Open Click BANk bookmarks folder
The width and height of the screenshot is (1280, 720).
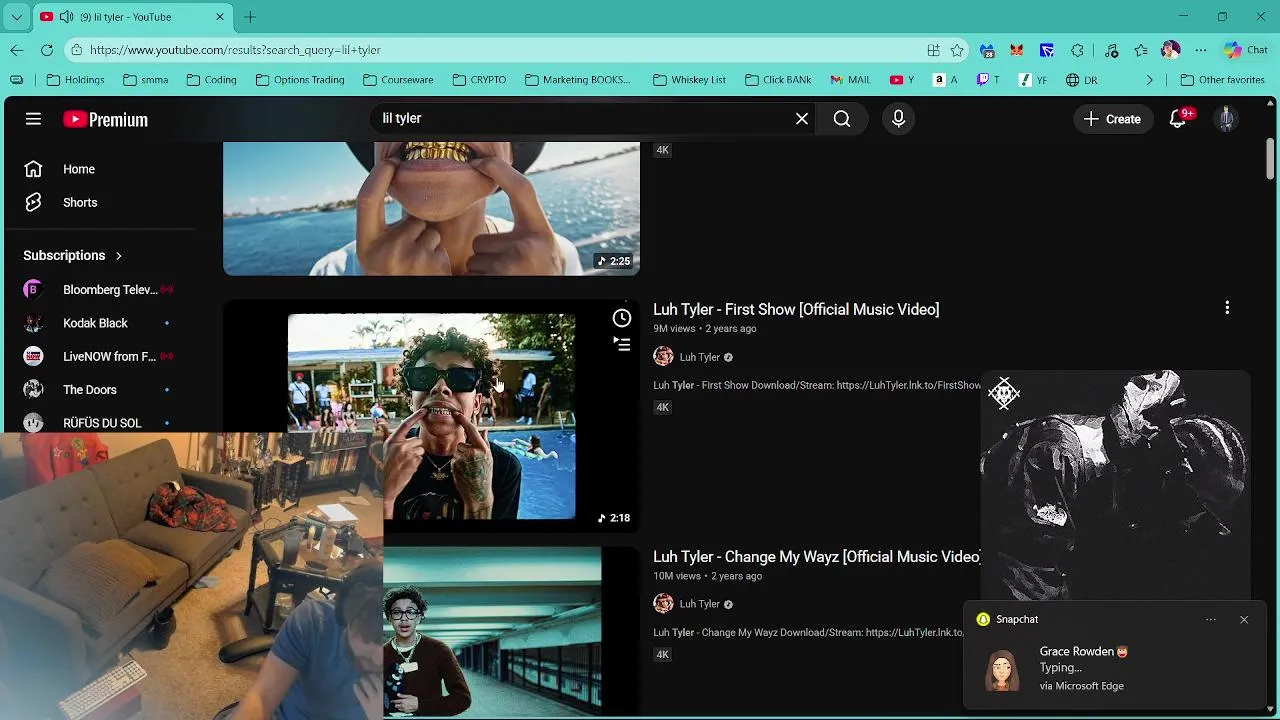point(778,80)
